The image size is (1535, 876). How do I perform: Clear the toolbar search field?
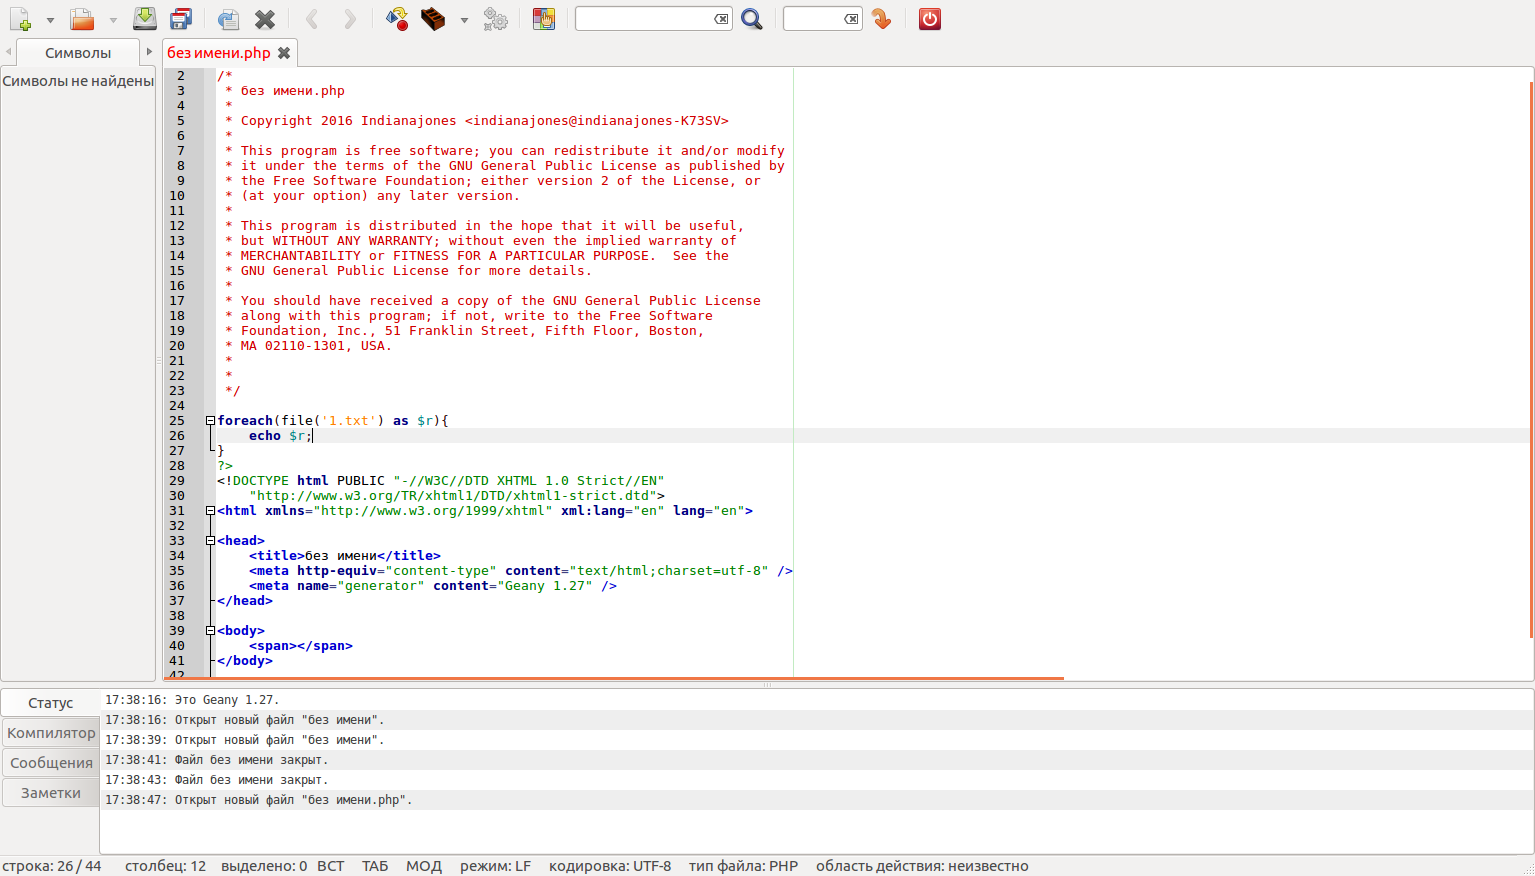[721, 19]
